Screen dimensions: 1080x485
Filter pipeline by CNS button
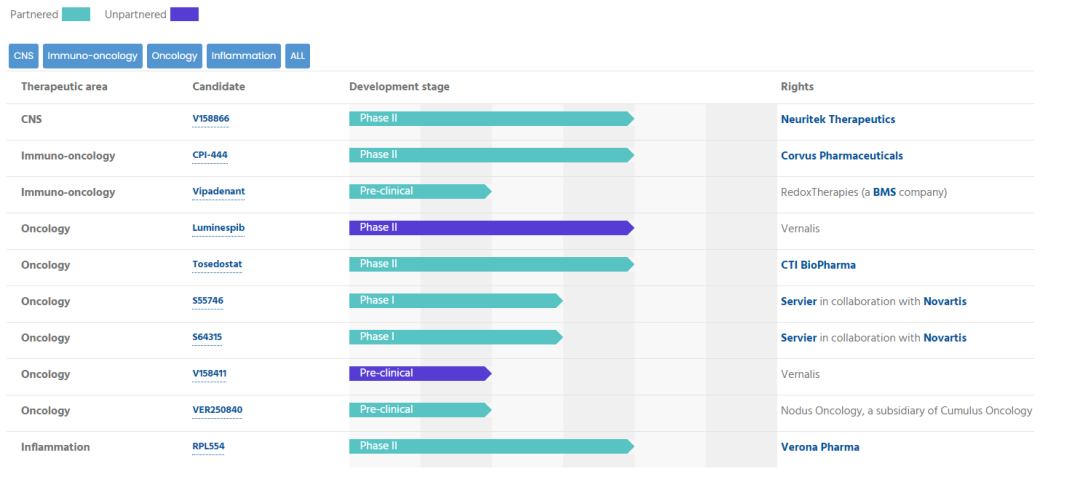point(23,56)
